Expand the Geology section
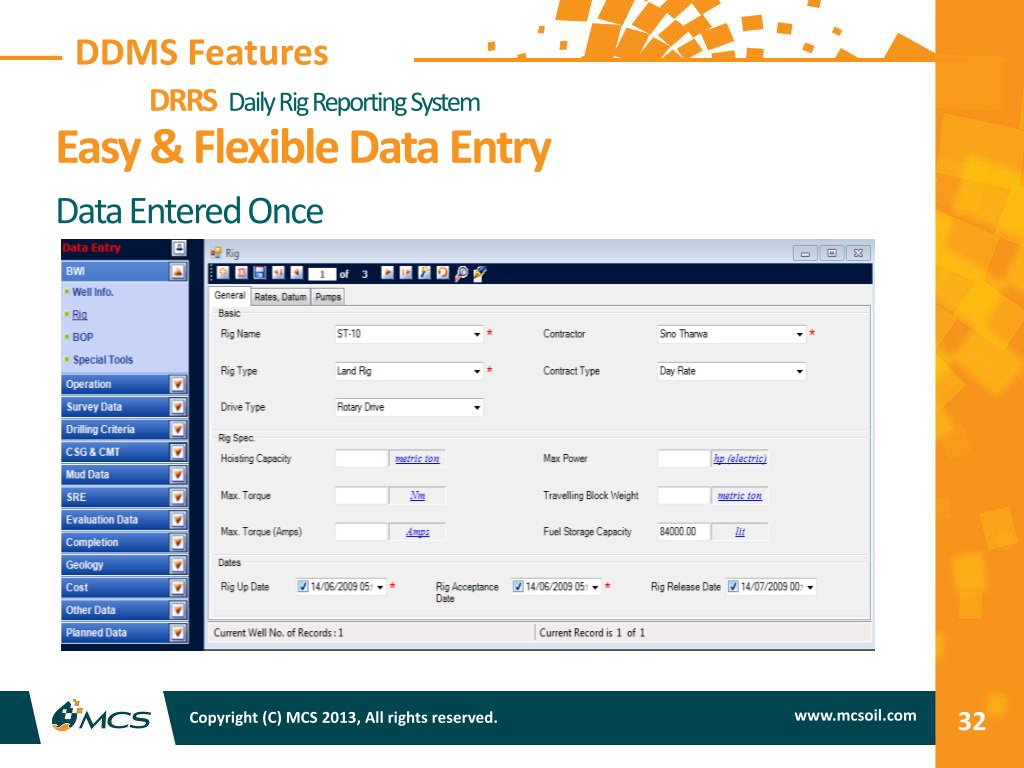The height and width of the screenshot is (768, 1024). tap(178, 565)
